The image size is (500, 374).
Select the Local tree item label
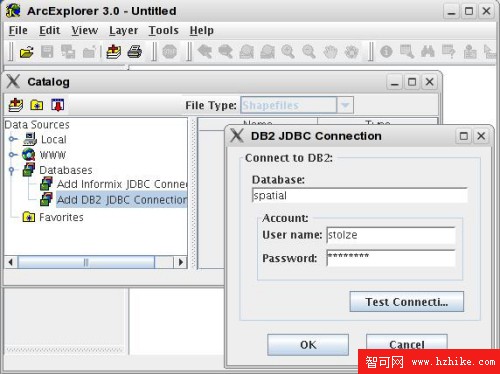[x=54, y=139]
